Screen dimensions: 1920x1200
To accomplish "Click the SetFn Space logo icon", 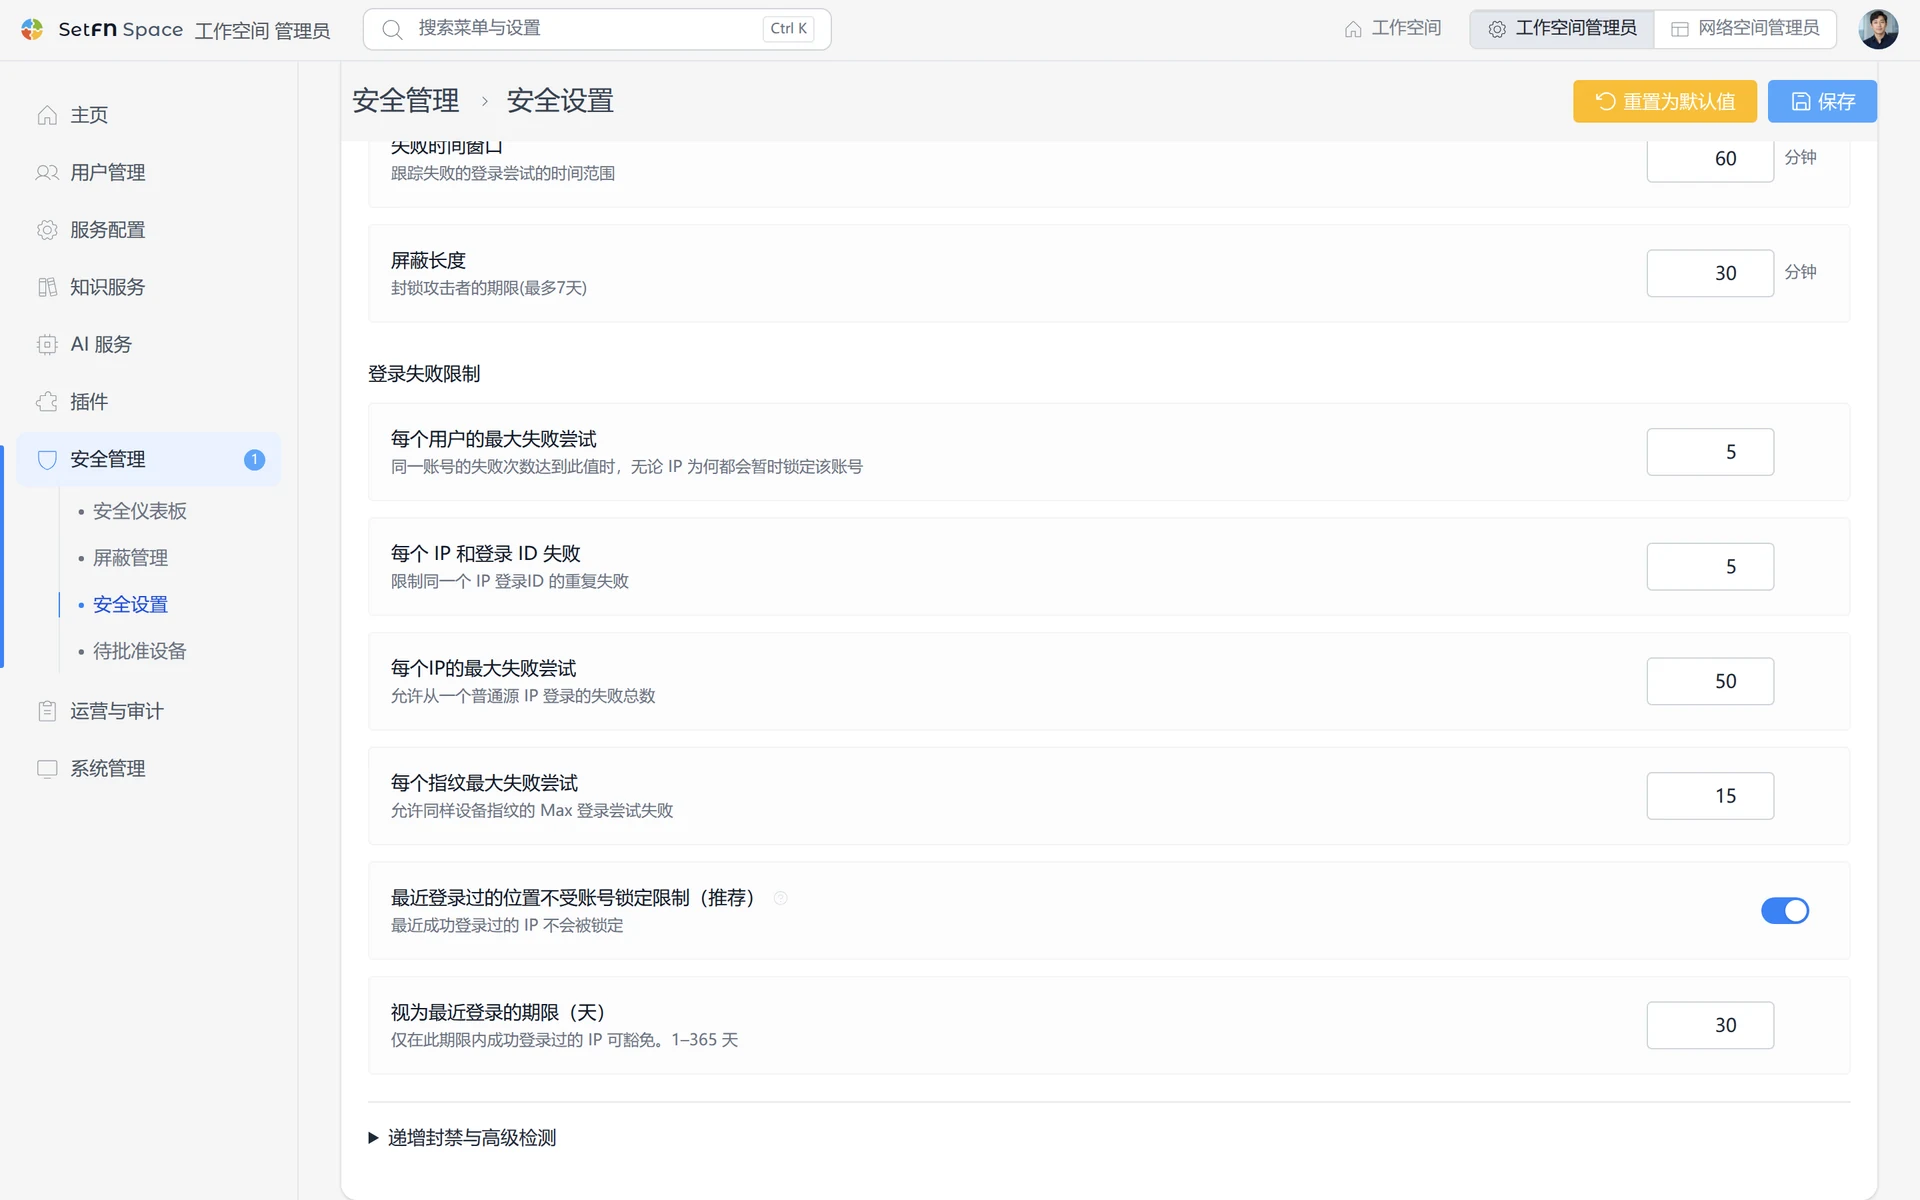I will [32, 29].
